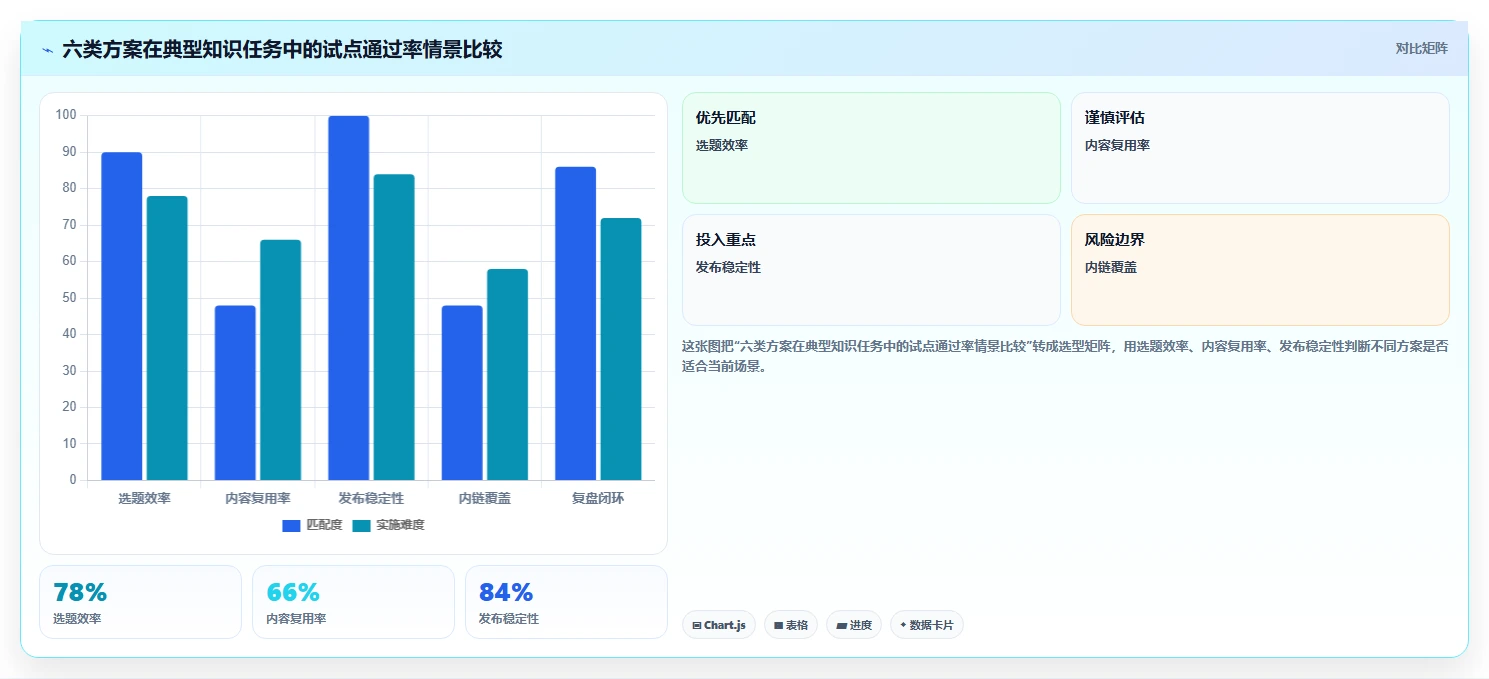Image resolution: width=1489 pixels, height=679 pixels.
Task: Click the blue 匹配度 bar for 选题效率
Action: click(x=122, y=316)
